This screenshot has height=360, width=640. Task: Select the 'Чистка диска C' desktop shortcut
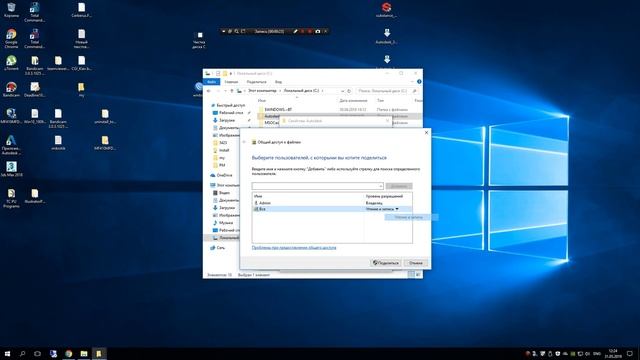[199, 40]
